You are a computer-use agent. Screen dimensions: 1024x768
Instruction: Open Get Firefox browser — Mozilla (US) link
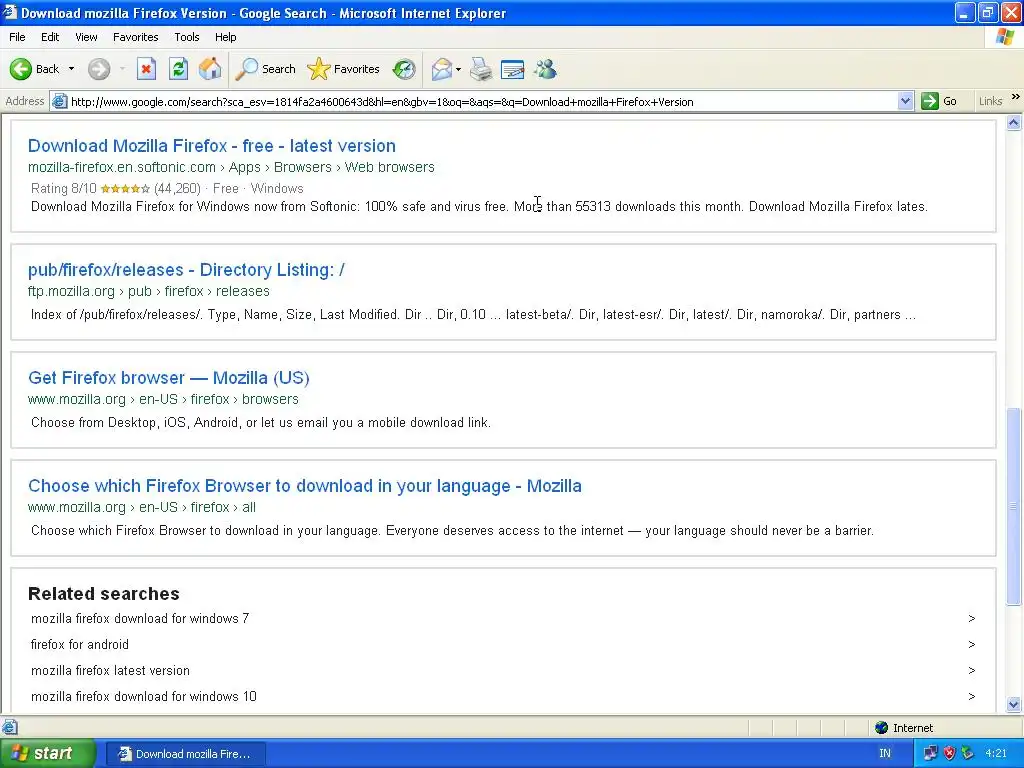pos(168,377)
